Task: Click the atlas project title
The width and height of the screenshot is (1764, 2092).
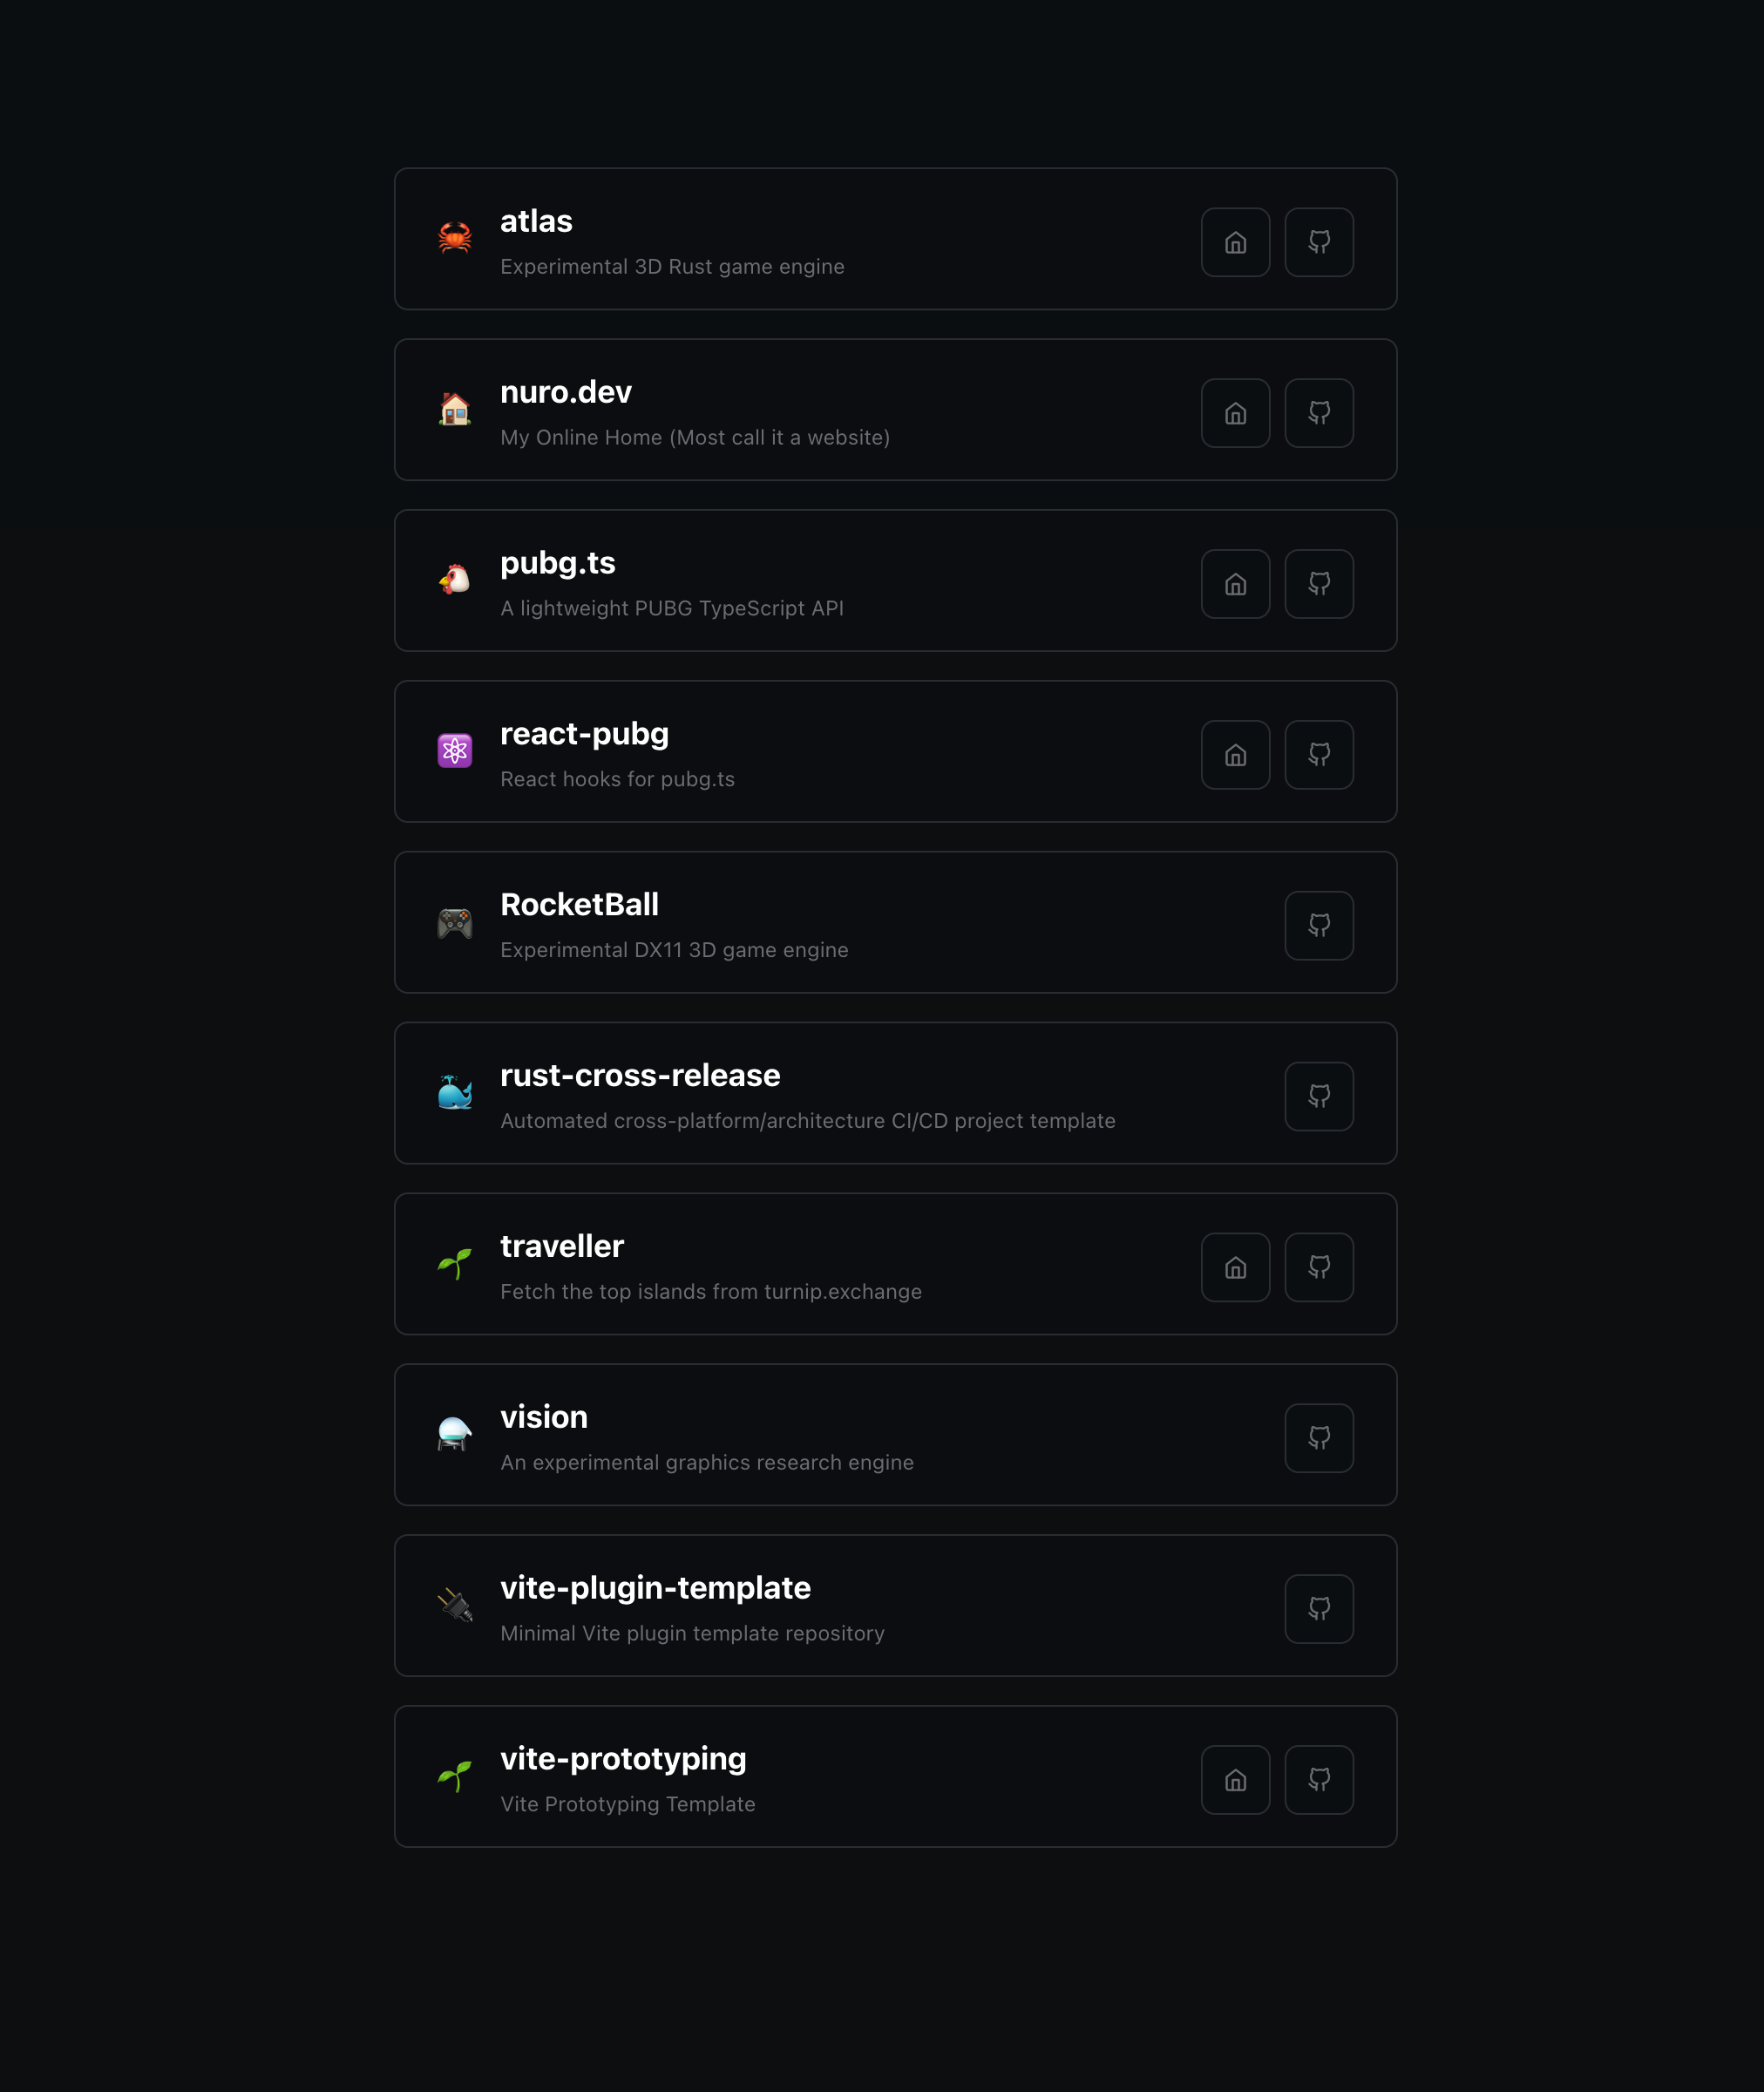Action: pyautogui.click(x=536, y=221)
